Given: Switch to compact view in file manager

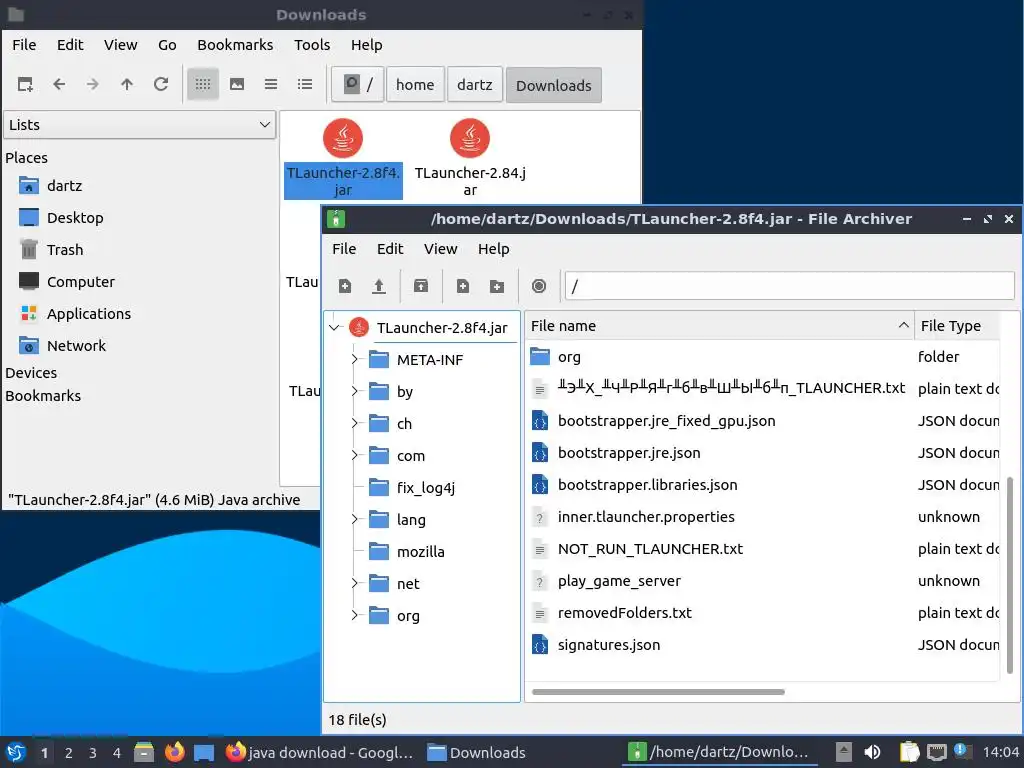Looking at the screenshot, I should point(271,84).
